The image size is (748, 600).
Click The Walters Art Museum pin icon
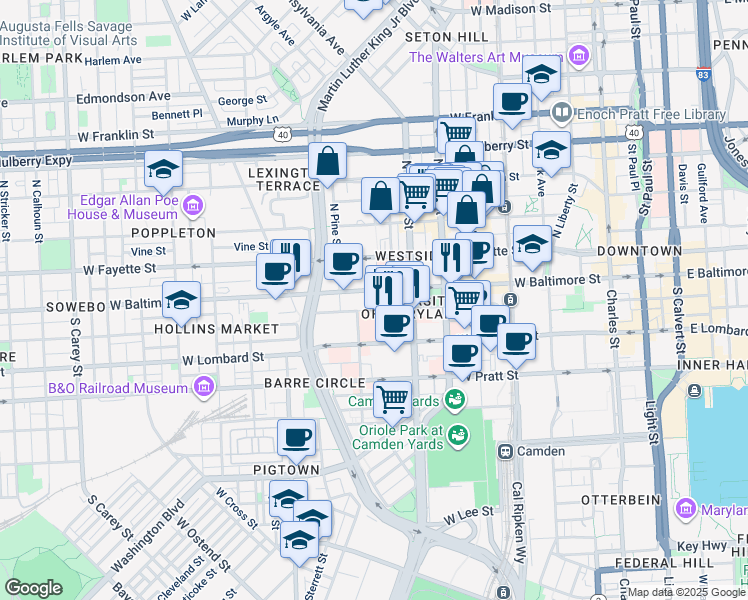579,55
